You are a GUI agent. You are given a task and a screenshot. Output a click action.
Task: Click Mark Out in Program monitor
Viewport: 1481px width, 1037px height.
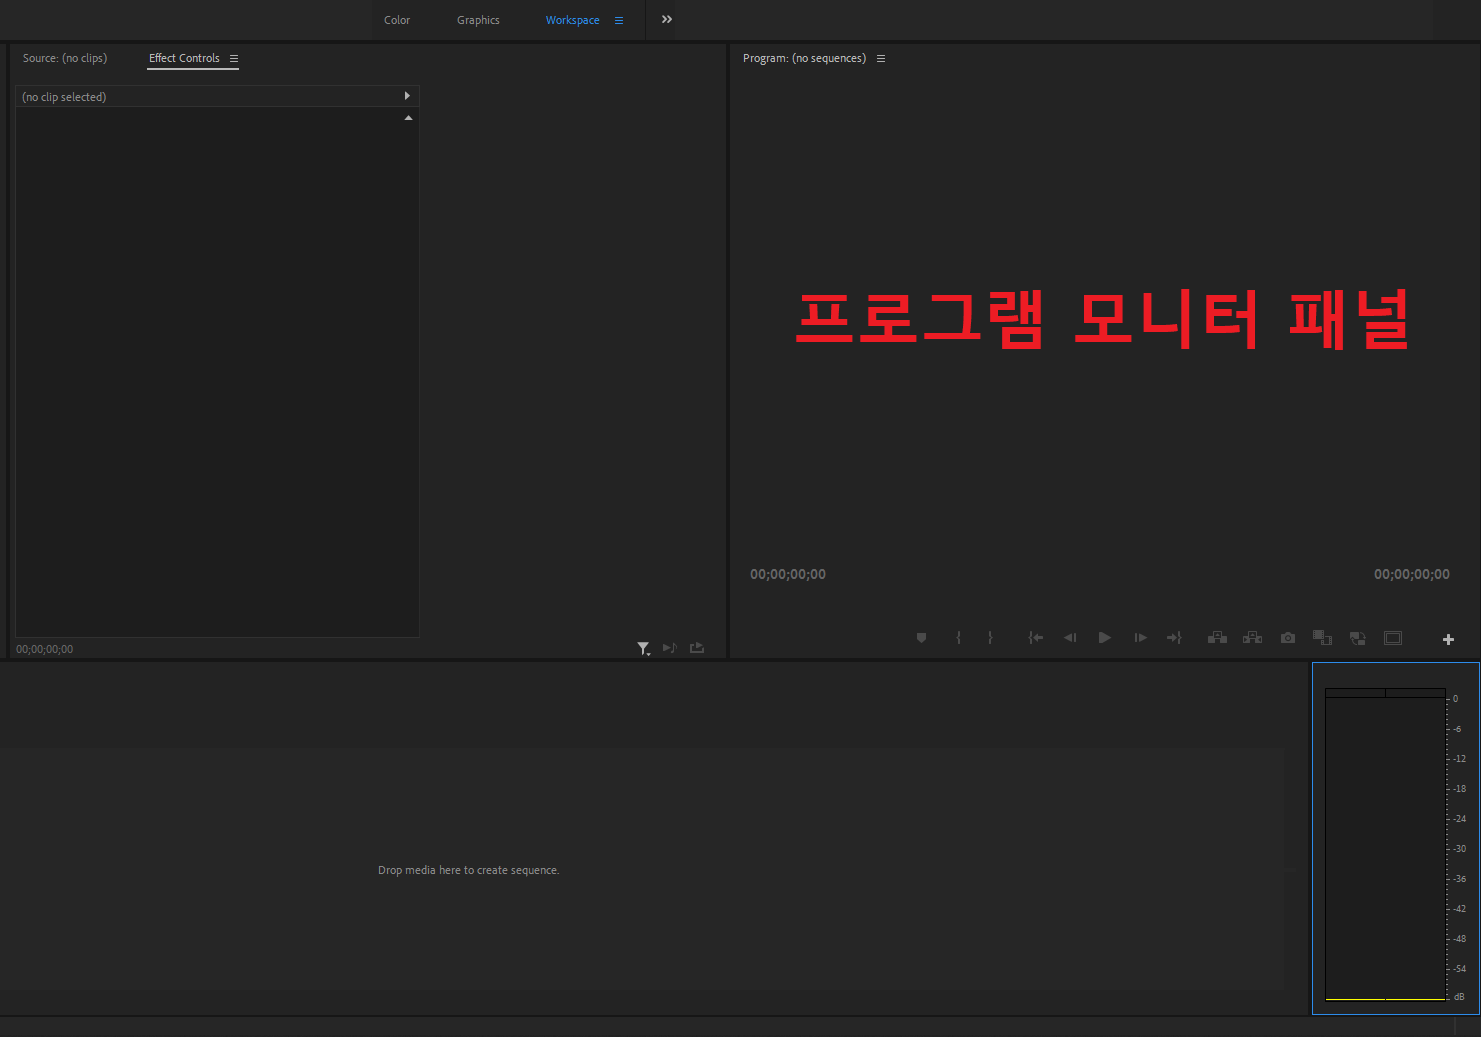(x=989, y=637)
